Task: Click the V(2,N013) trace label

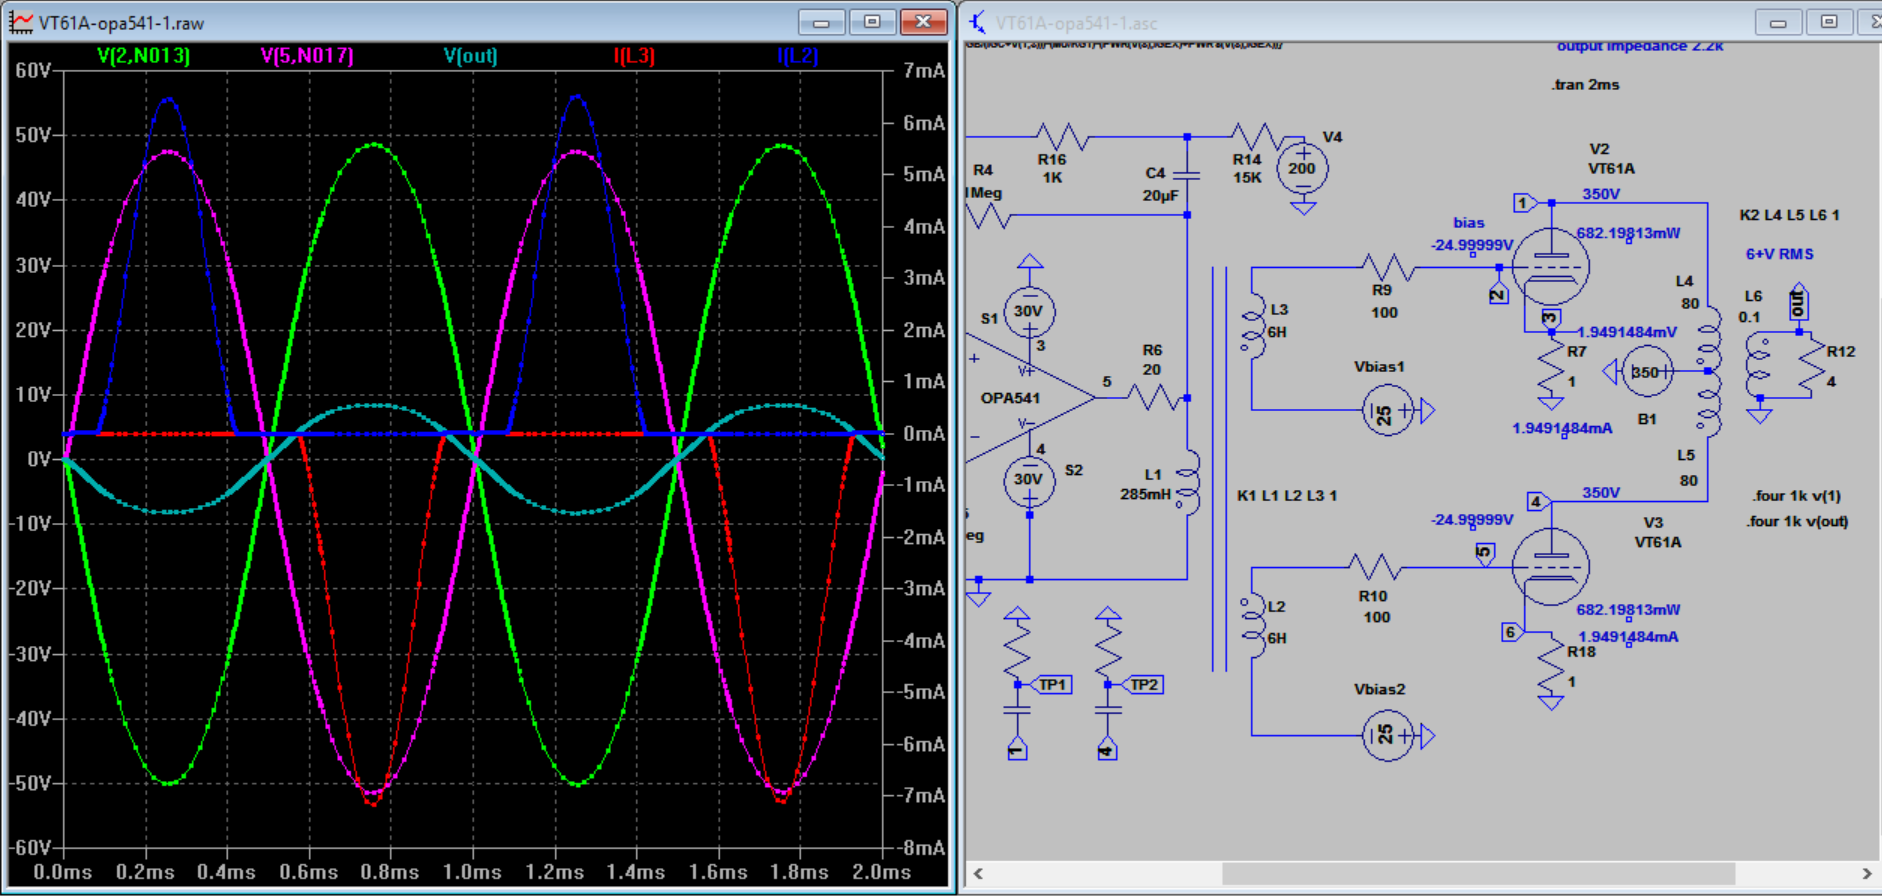Action: click(x=144, y=56)
